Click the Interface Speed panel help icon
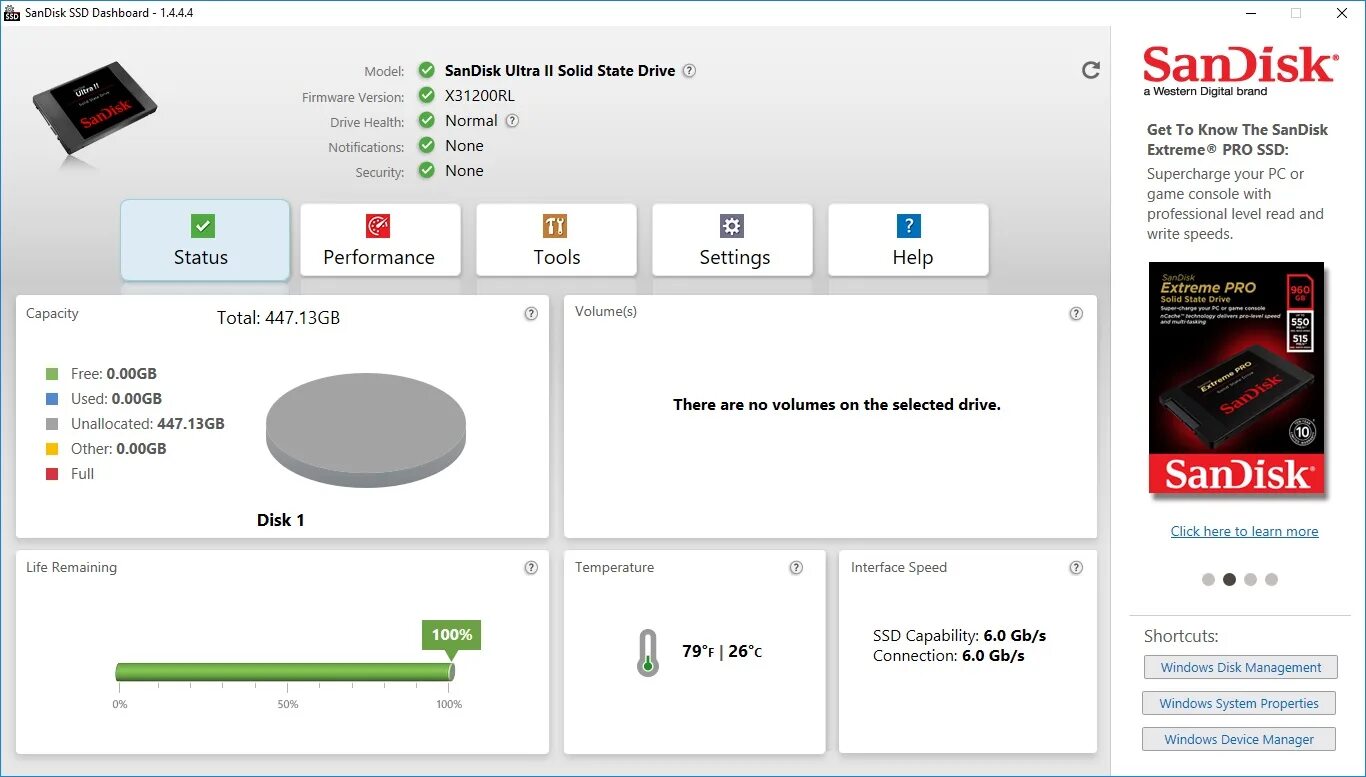Screen dimensions: 1366x777 1076,567
